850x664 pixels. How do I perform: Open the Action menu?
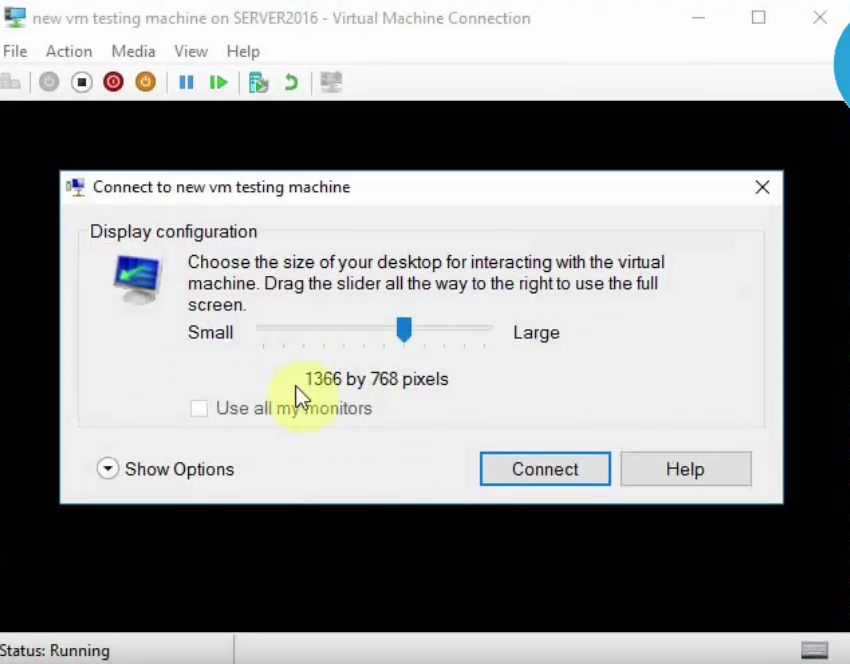coord(69,51)
